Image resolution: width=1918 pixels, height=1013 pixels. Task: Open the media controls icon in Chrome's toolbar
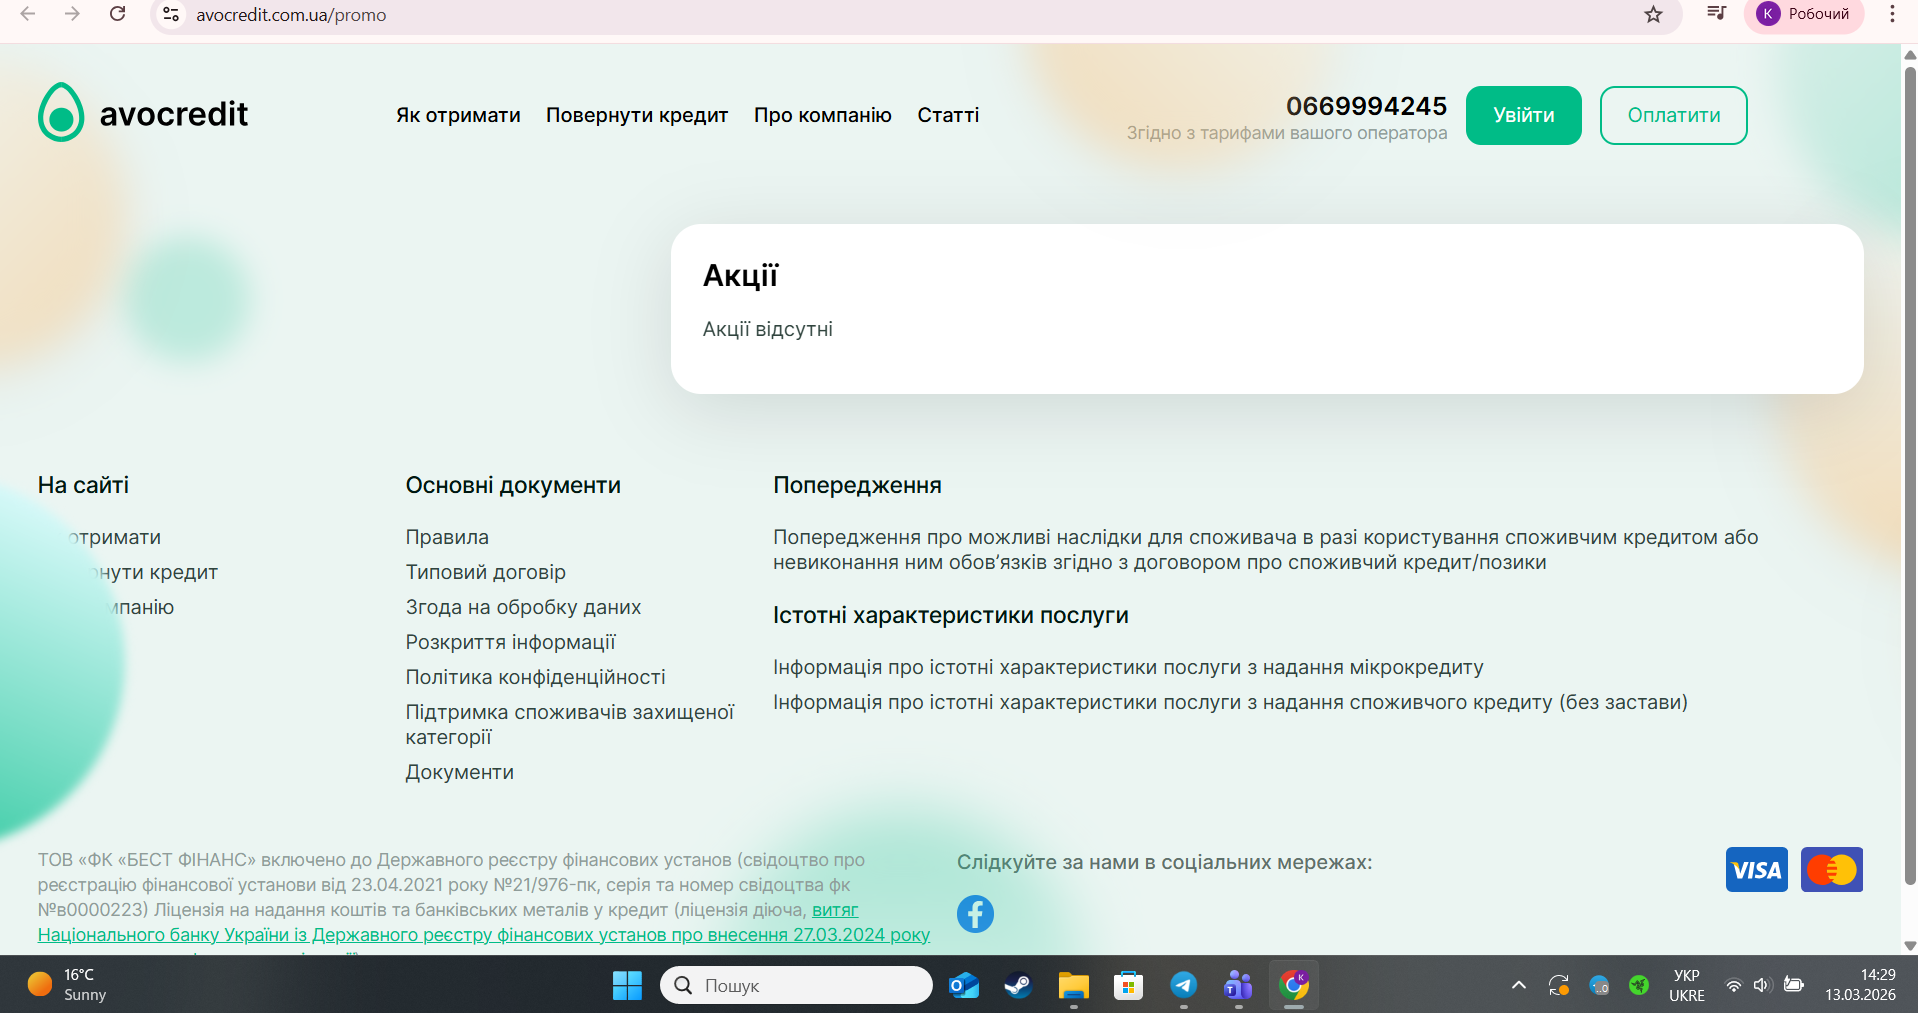1716,14
